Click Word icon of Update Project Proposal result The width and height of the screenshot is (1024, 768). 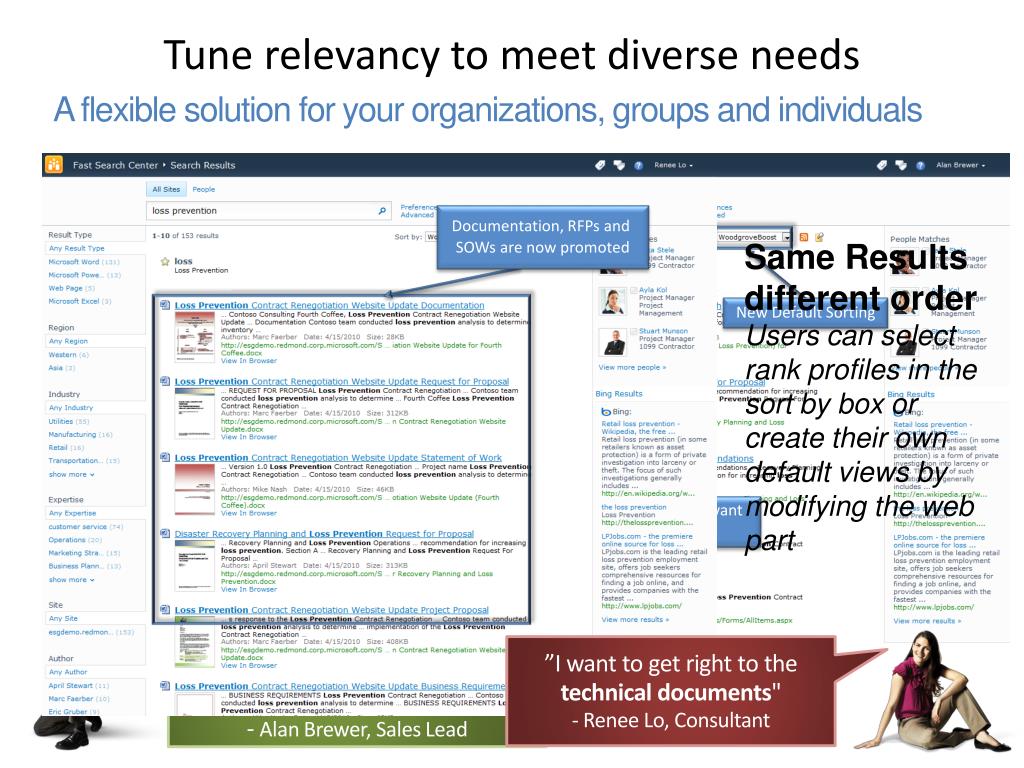pos(165,610)
